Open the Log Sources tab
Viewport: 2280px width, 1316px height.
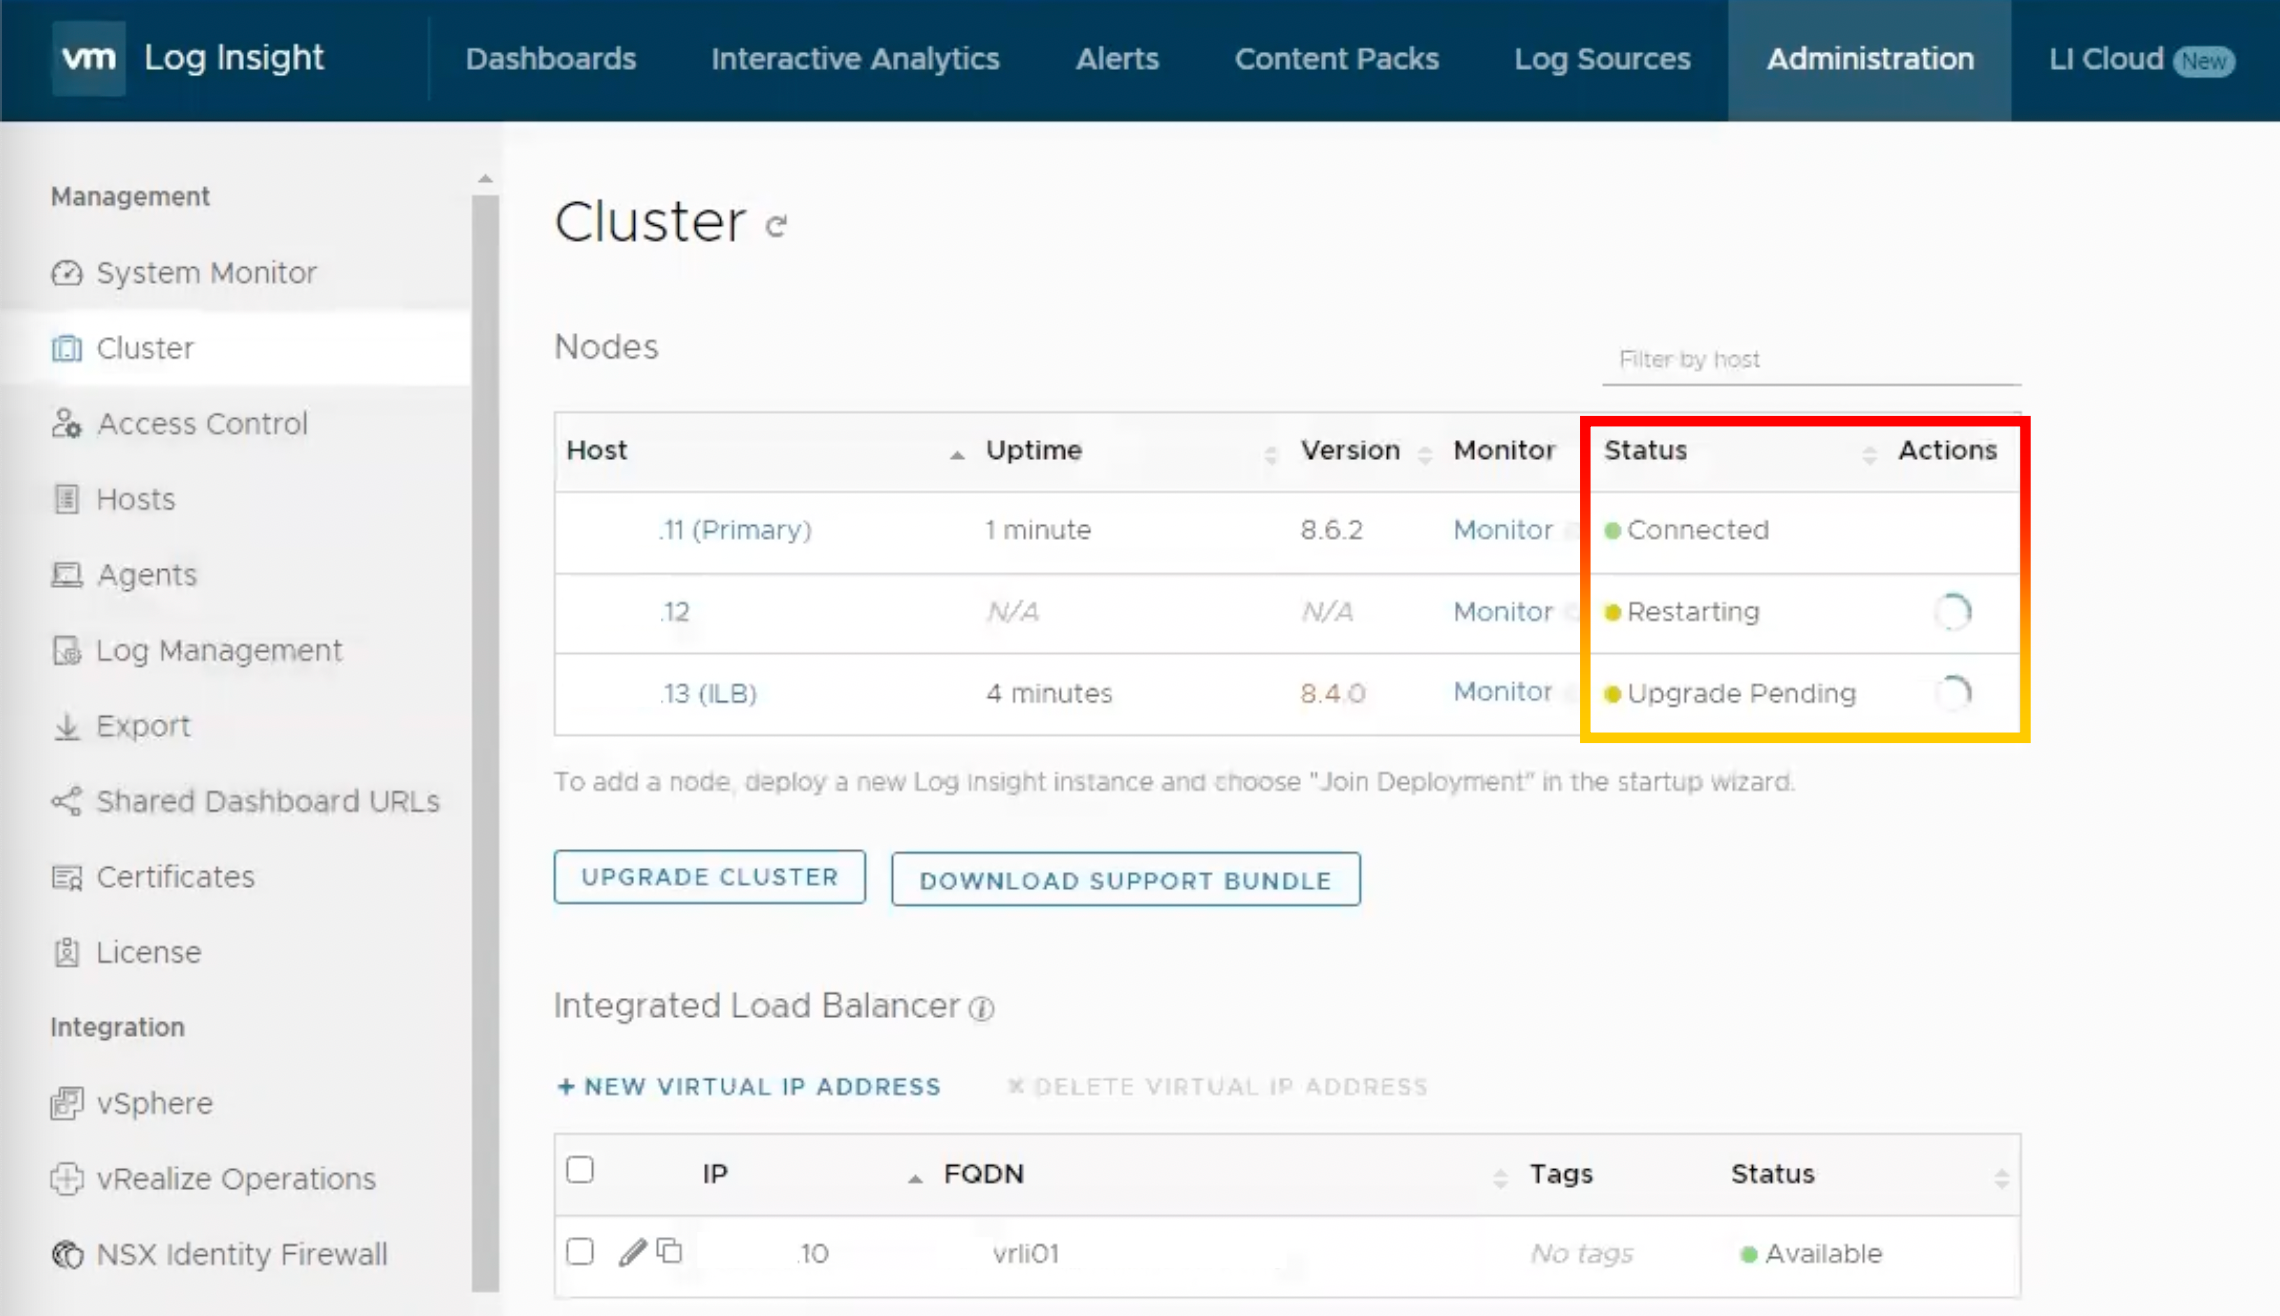pyautogui.click(x=1602, y=59)
